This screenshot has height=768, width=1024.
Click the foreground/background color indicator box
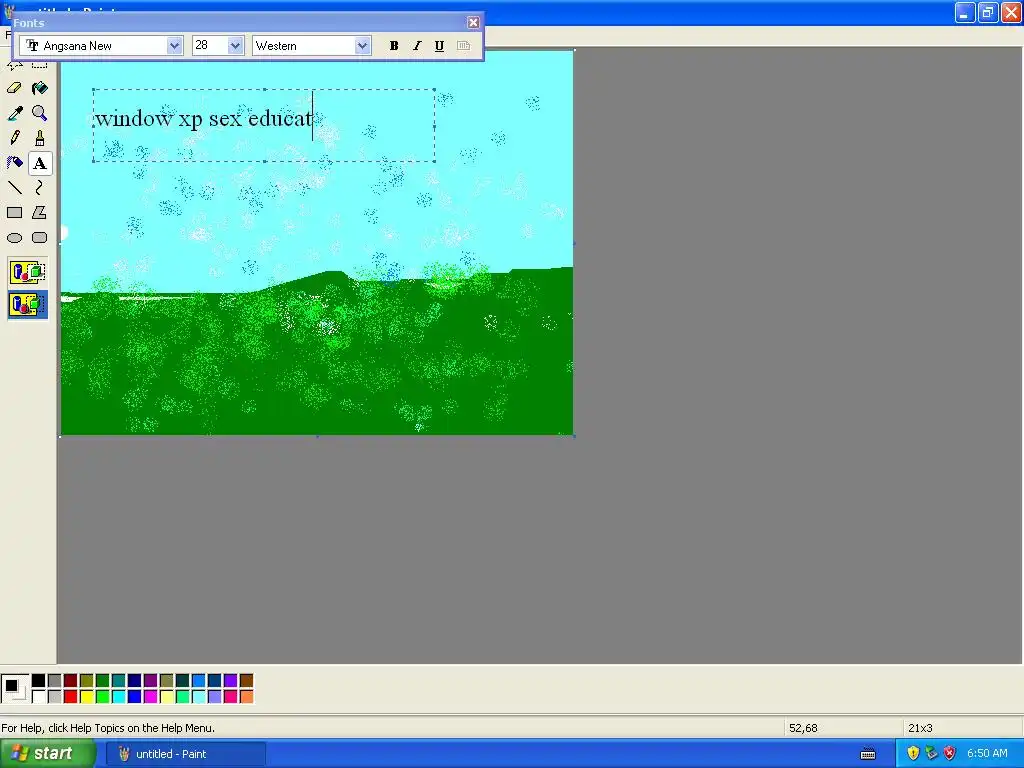pos(15,689)
